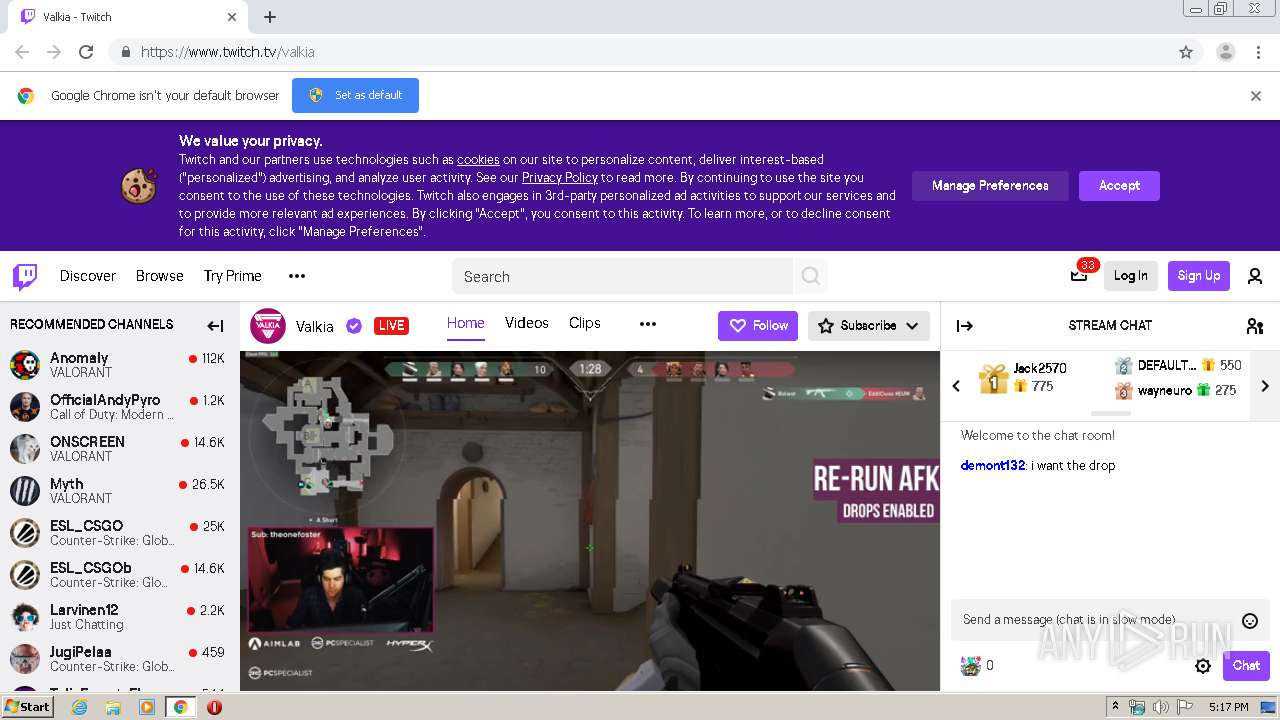The height and width of the screenshot is (720, 1280).
Task: Open a new browser tab
Action: pos(270,17)
